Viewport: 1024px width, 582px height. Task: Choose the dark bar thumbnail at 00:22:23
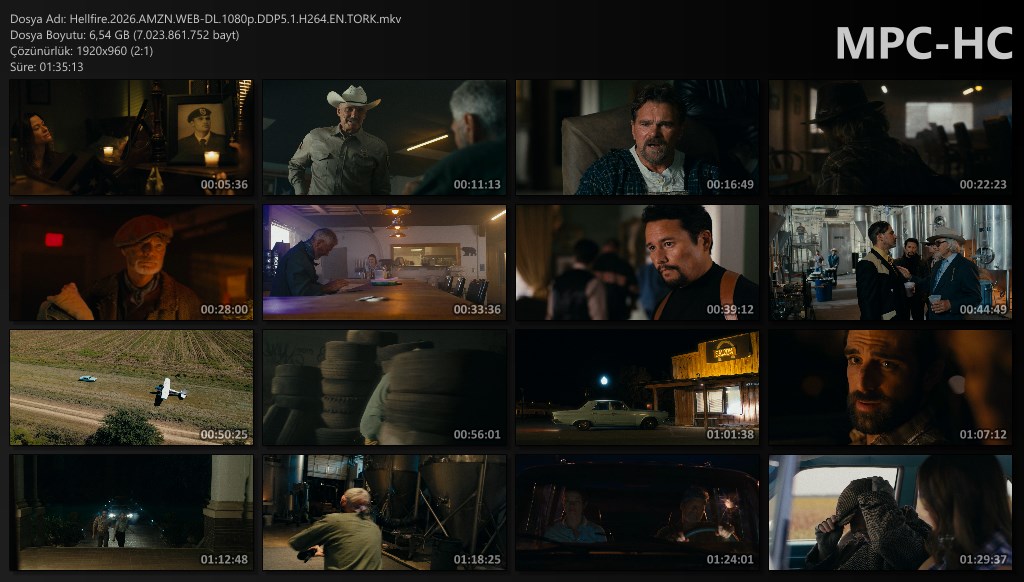click(x=890, y=138)
